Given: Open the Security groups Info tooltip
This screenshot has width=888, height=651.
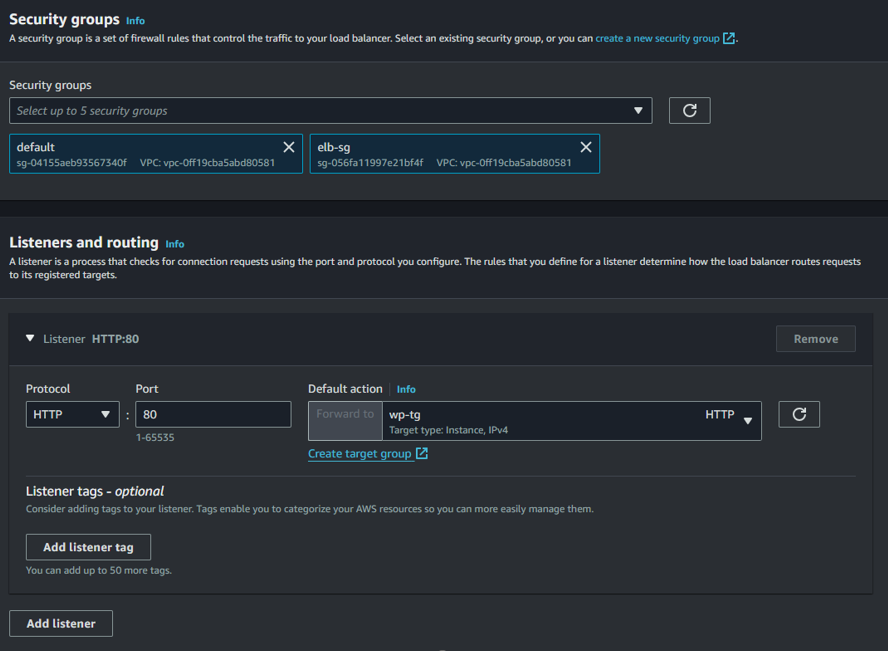Looking at the screenshot, I should (x=135, y=19).
